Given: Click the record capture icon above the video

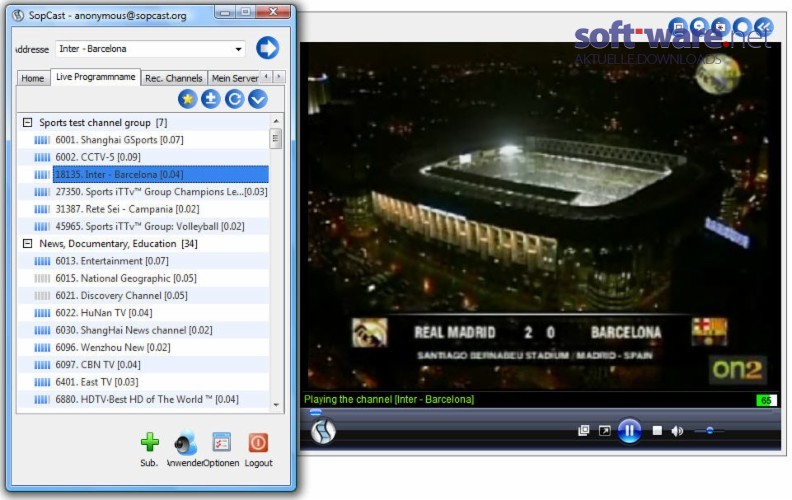Looking at the screenshot, I should (721, 26).
